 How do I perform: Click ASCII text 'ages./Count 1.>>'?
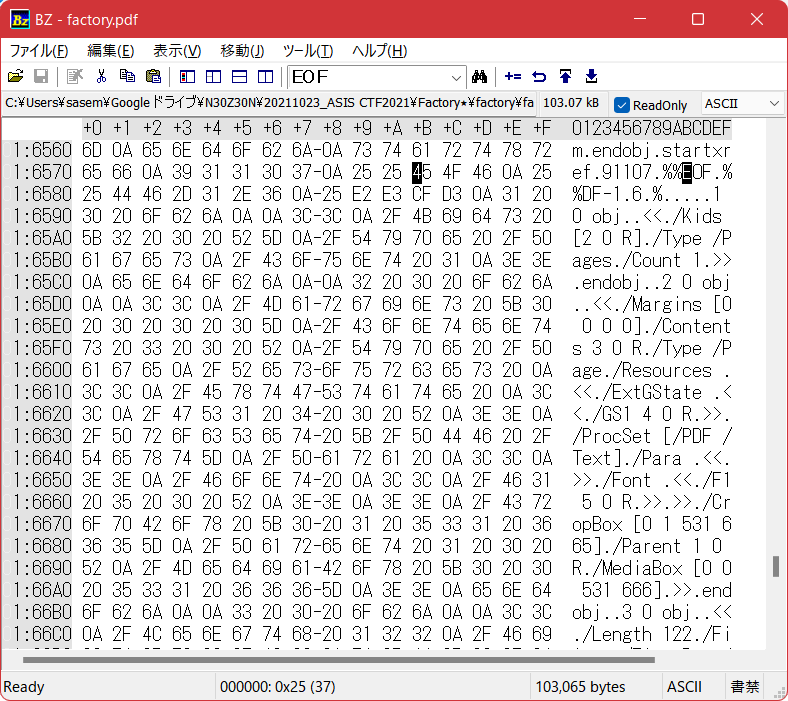(651, 260)
